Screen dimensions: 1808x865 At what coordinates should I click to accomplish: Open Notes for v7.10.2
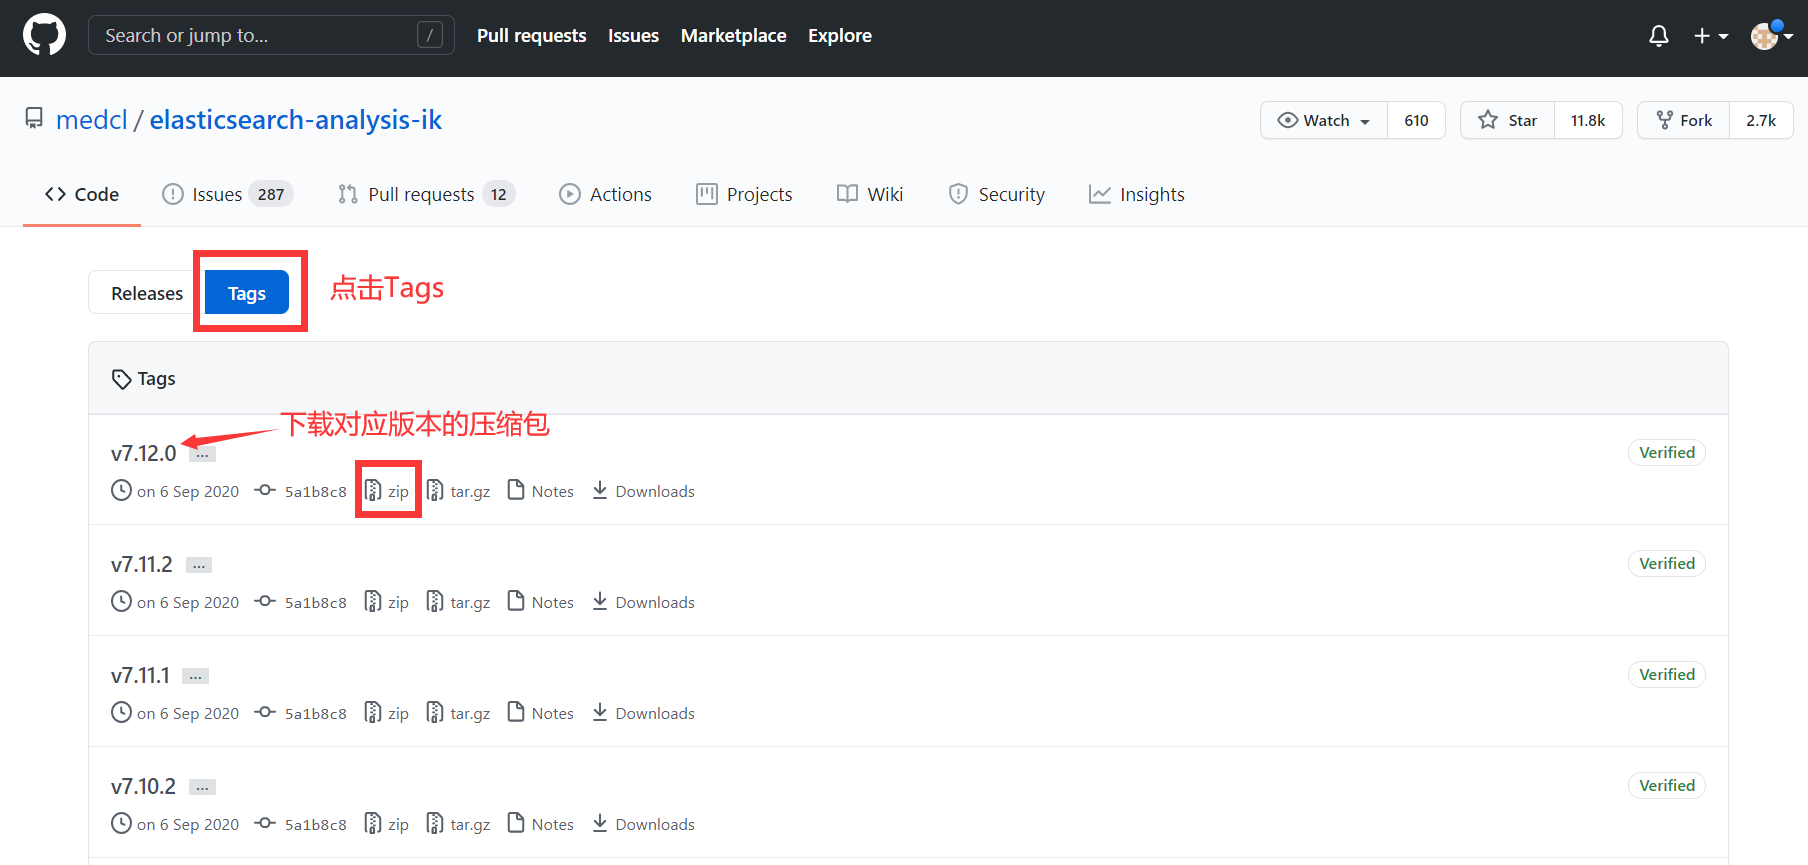(540, 824)
